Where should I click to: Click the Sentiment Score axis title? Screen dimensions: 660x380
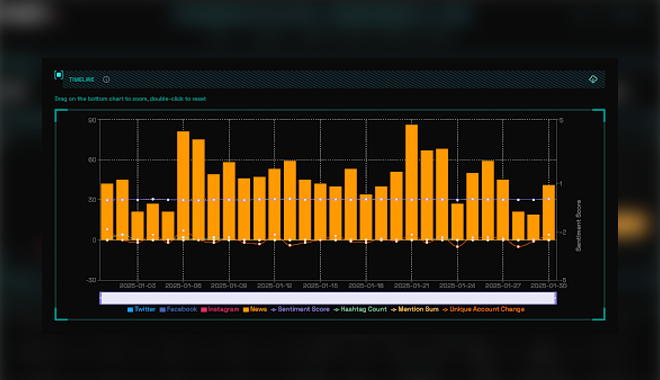(578, 226)
